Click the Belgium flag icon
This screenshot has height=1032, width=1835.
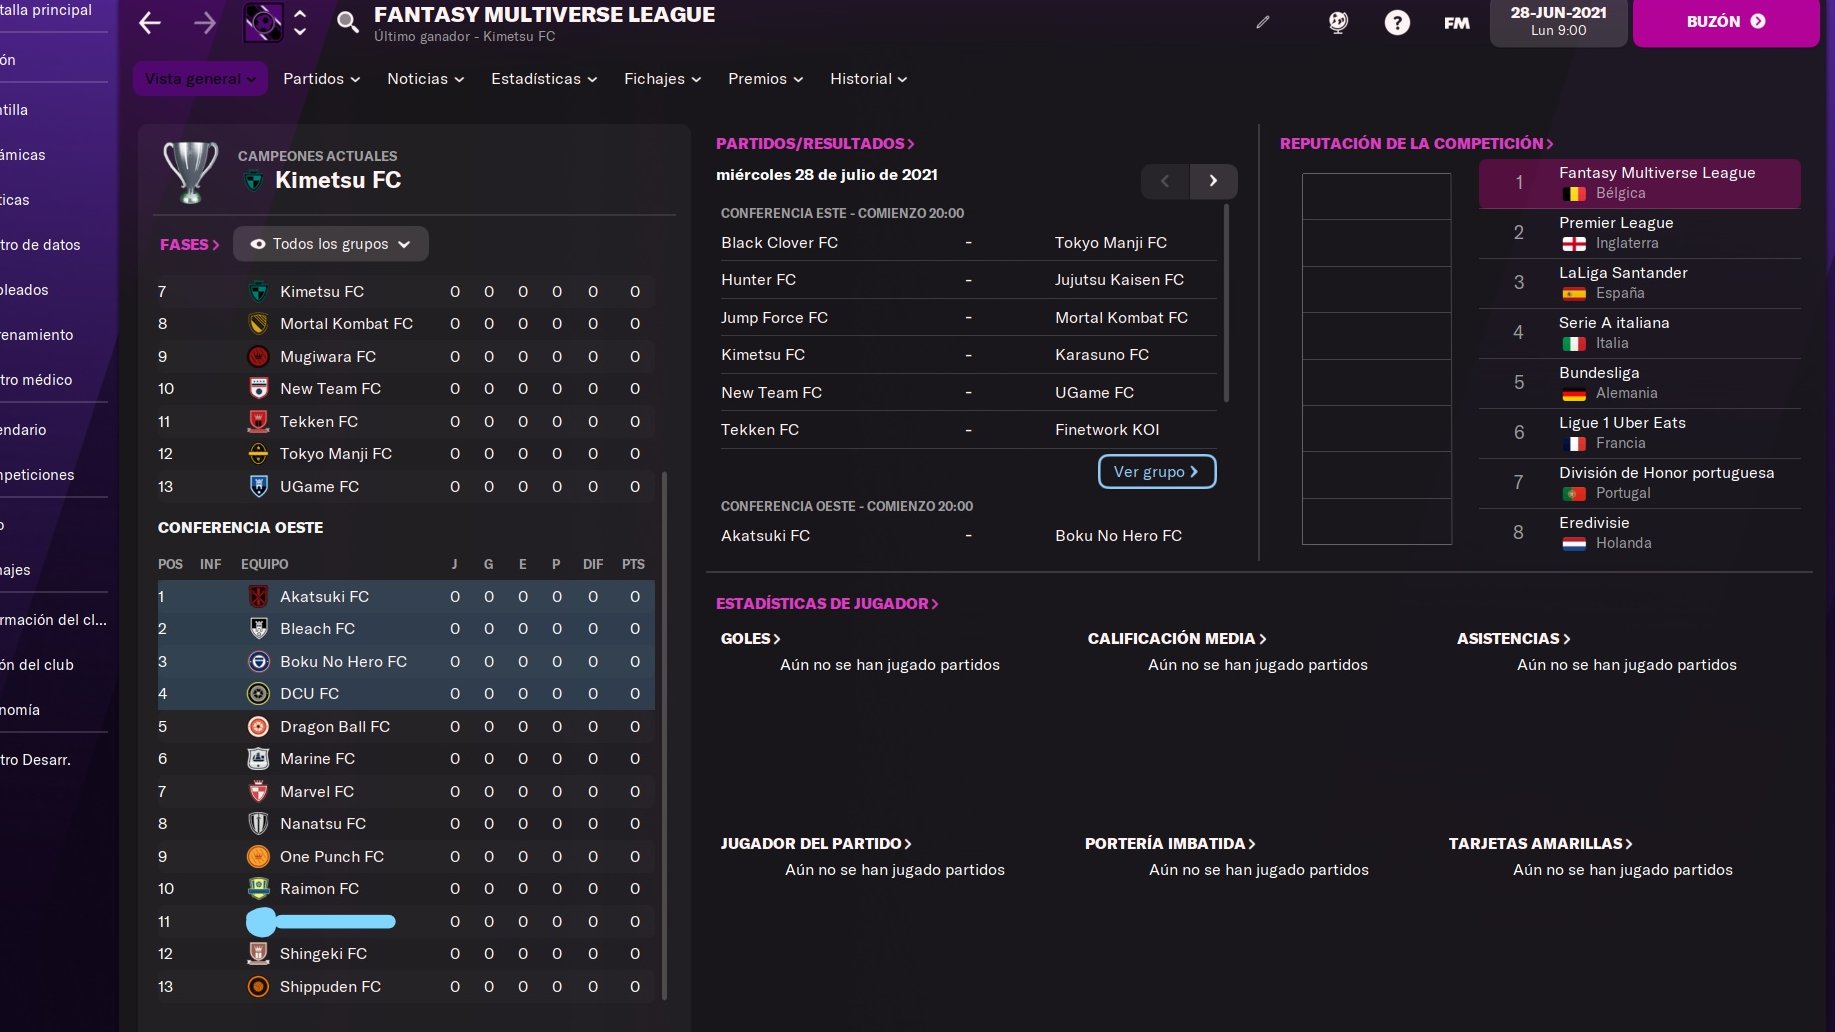point(1574,194)
